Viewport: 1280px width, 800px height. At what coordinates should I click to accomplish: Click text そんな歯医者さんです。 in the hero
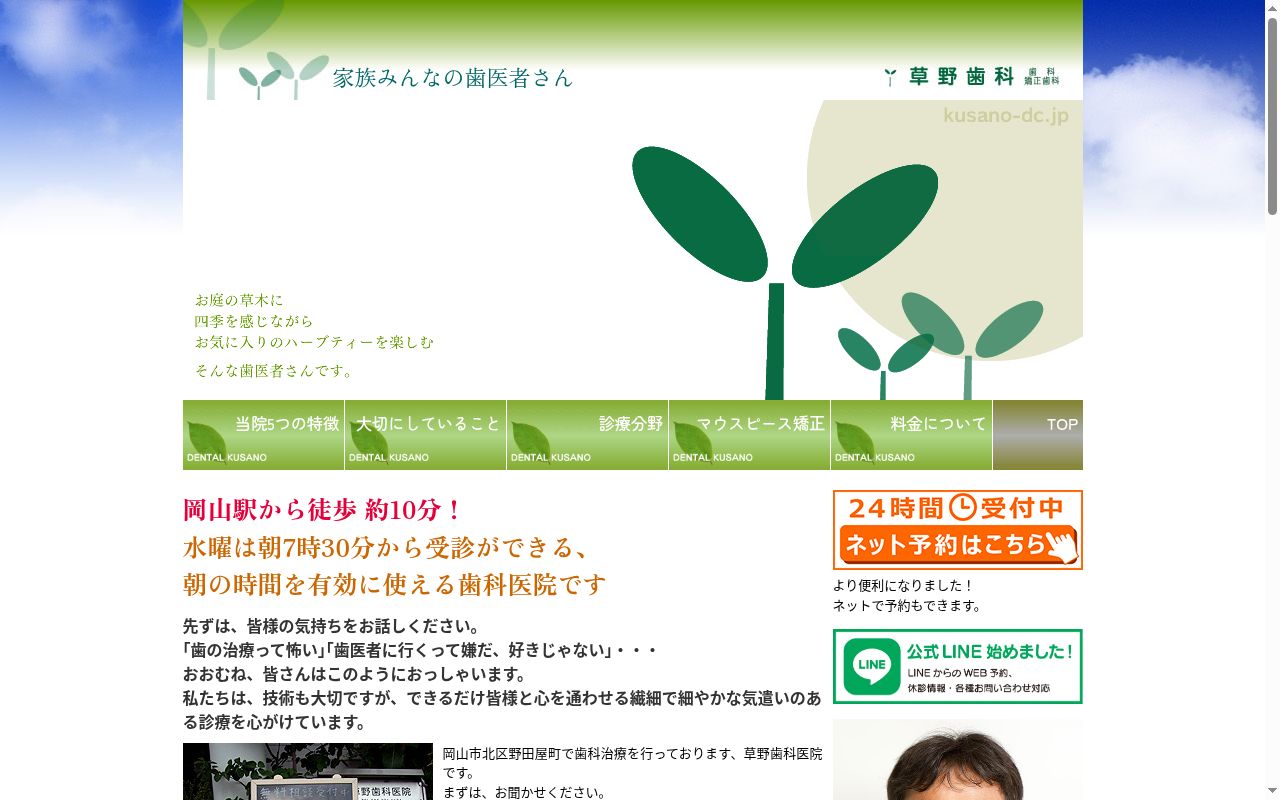pos(275,371)
